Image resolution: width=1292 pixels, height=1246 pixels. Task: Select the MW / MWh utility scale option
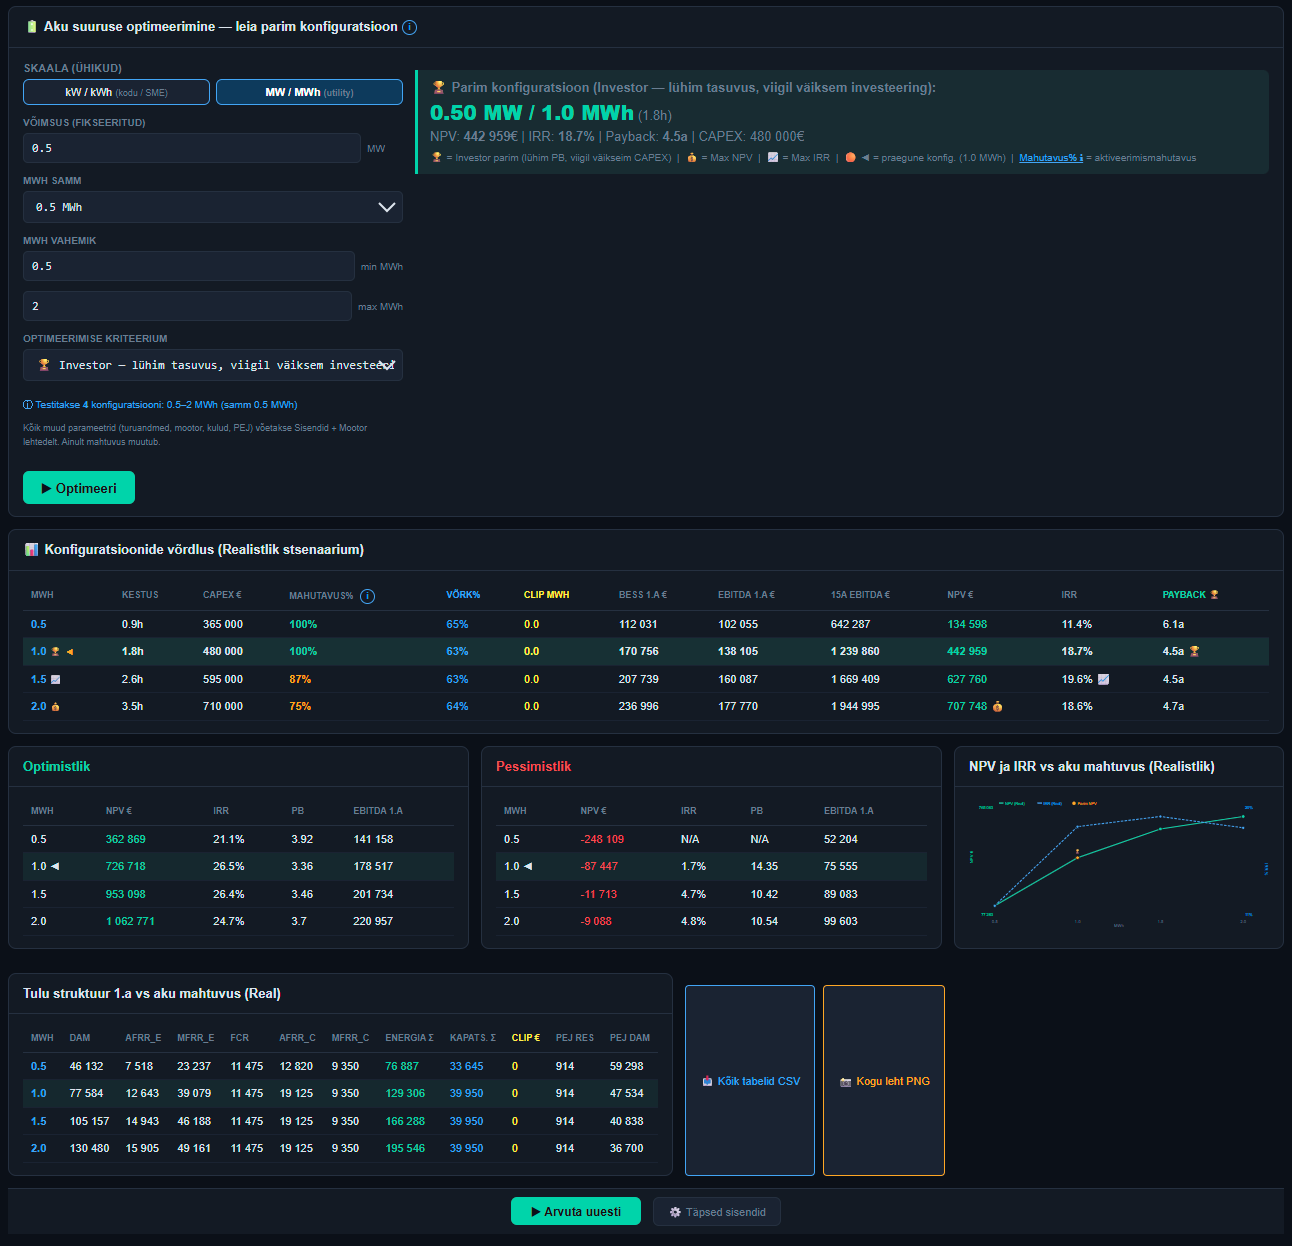(309, 92)
